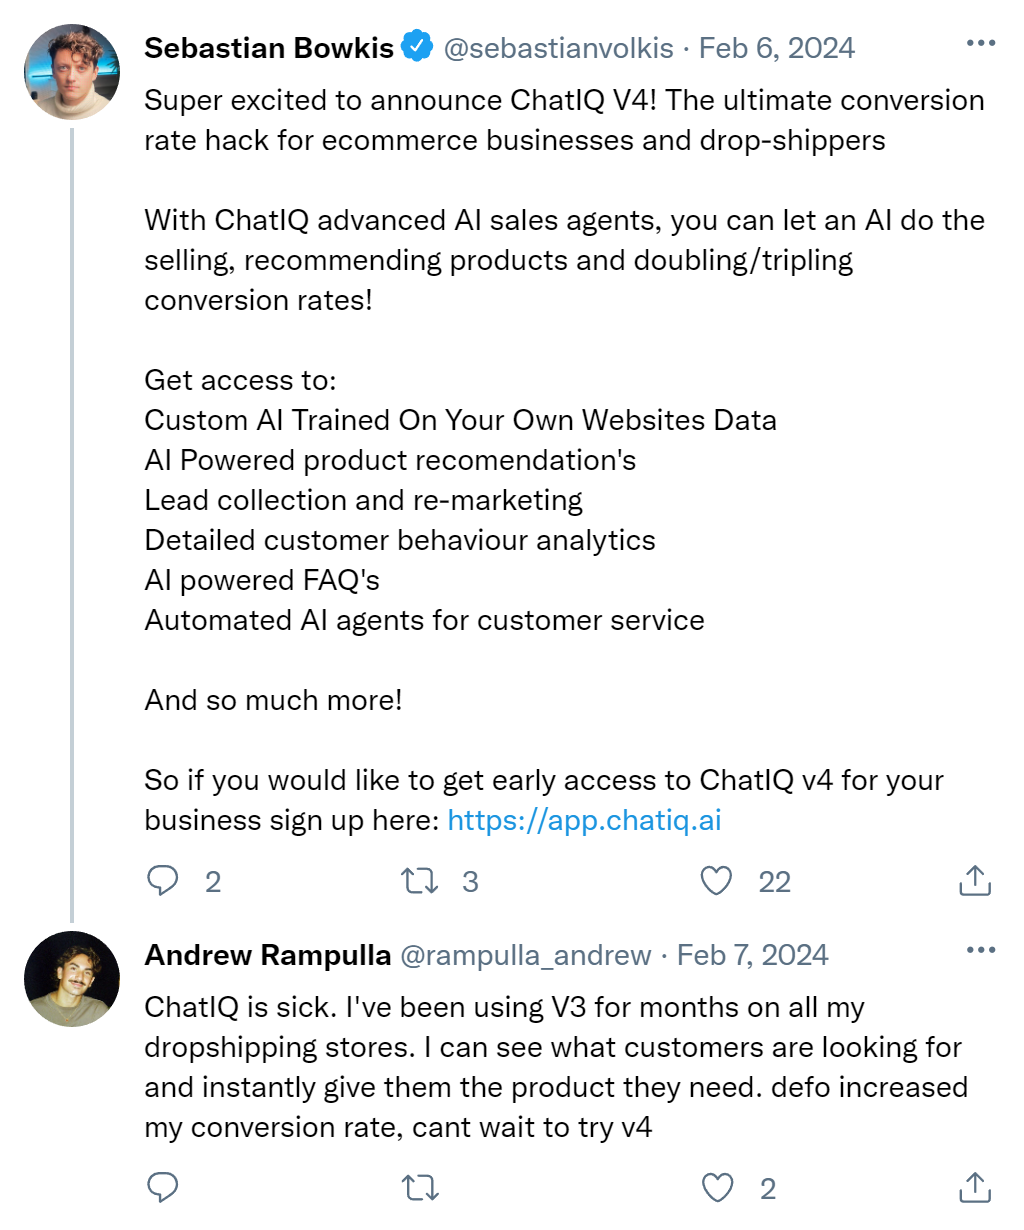Share Andrew Rampulla's reply
The height and width of the screenshot is (1230, 1024).
[974, 1188]
